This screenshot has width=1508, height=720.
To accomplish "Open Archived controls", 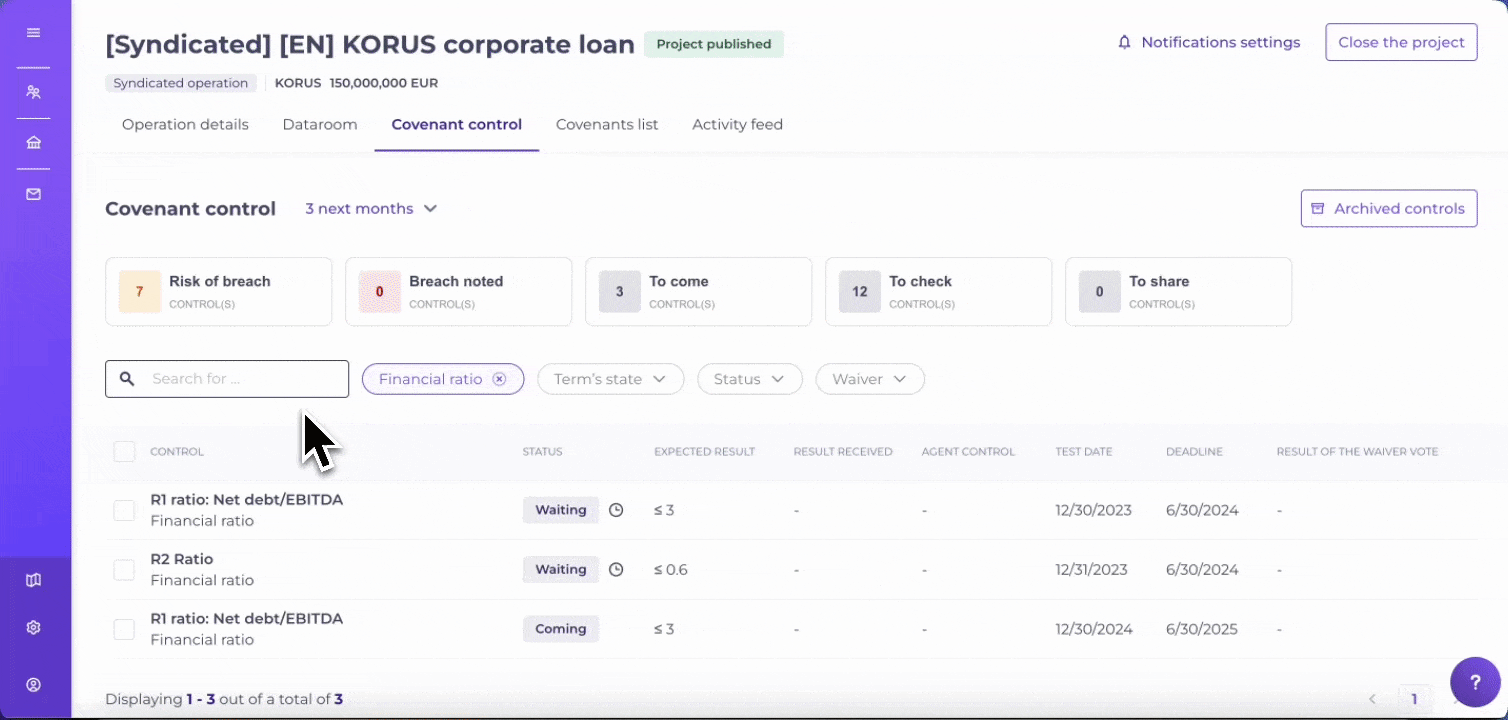I will (1389, 208).
